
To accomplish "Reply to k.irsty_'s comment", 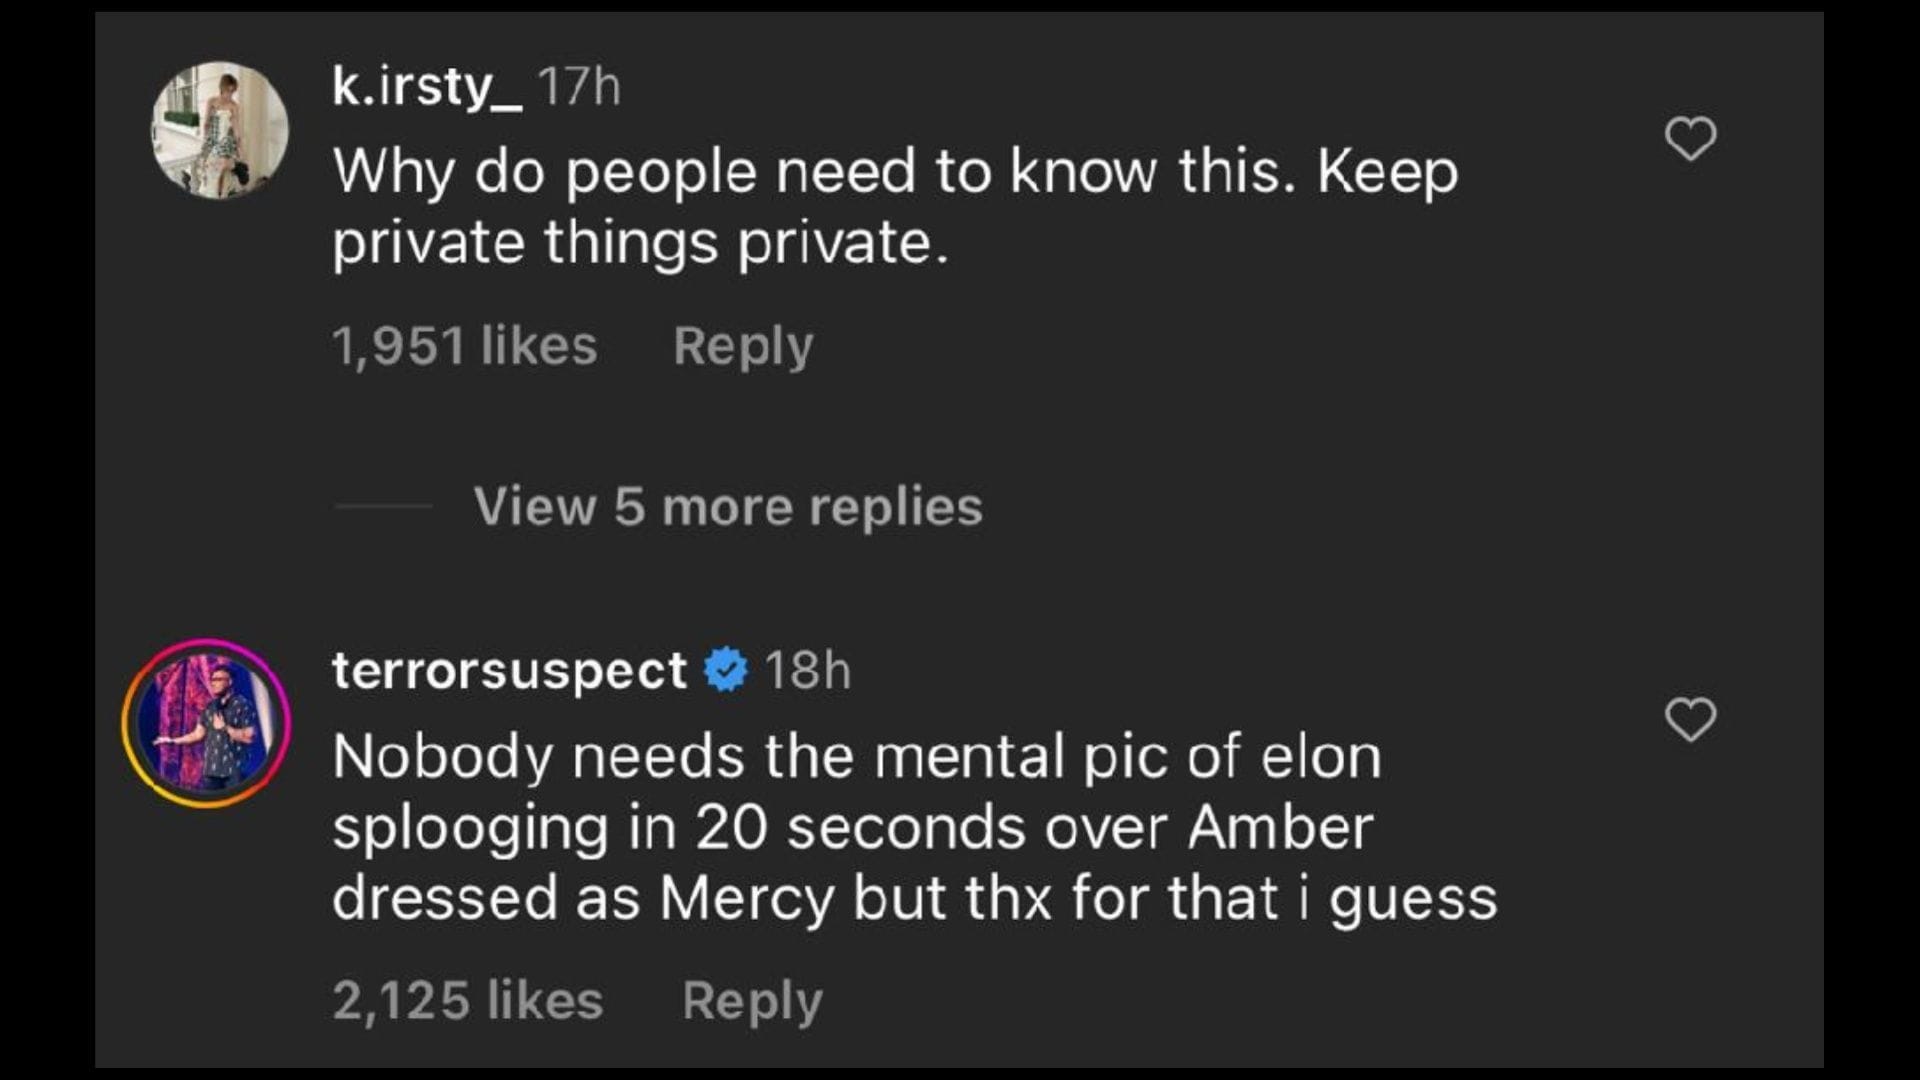I will tap(741, 344).
